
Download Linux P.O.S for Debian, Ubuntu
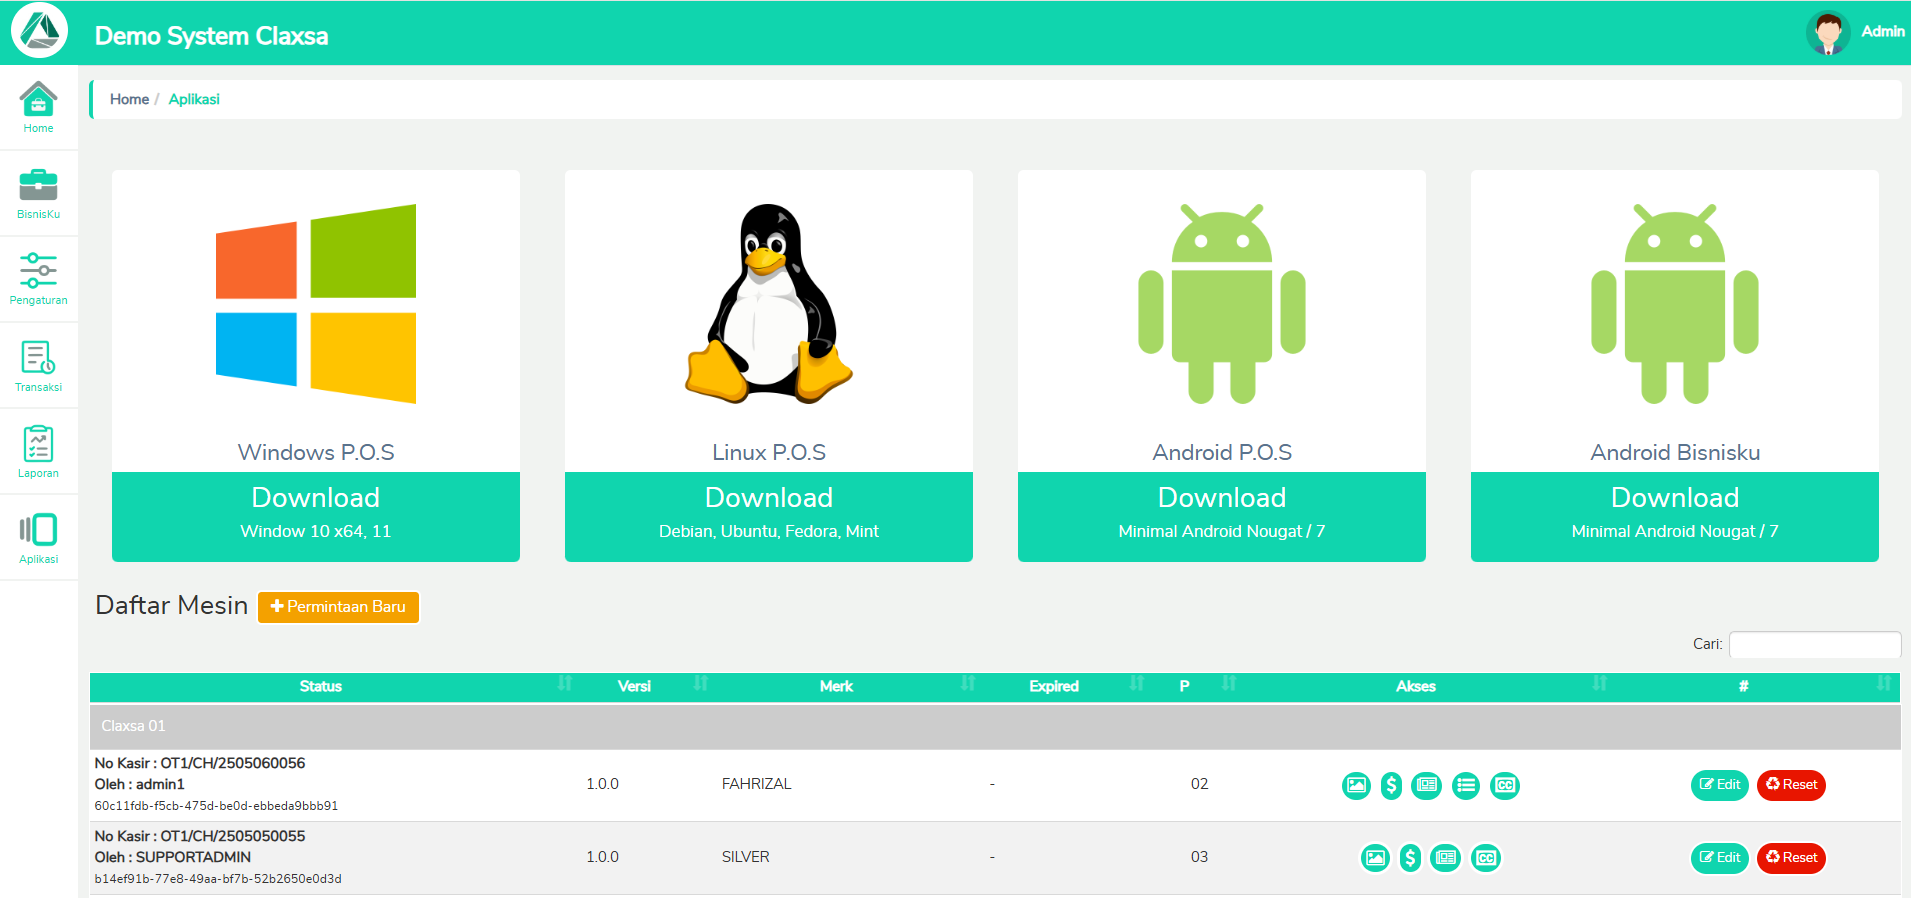[769, 516]
